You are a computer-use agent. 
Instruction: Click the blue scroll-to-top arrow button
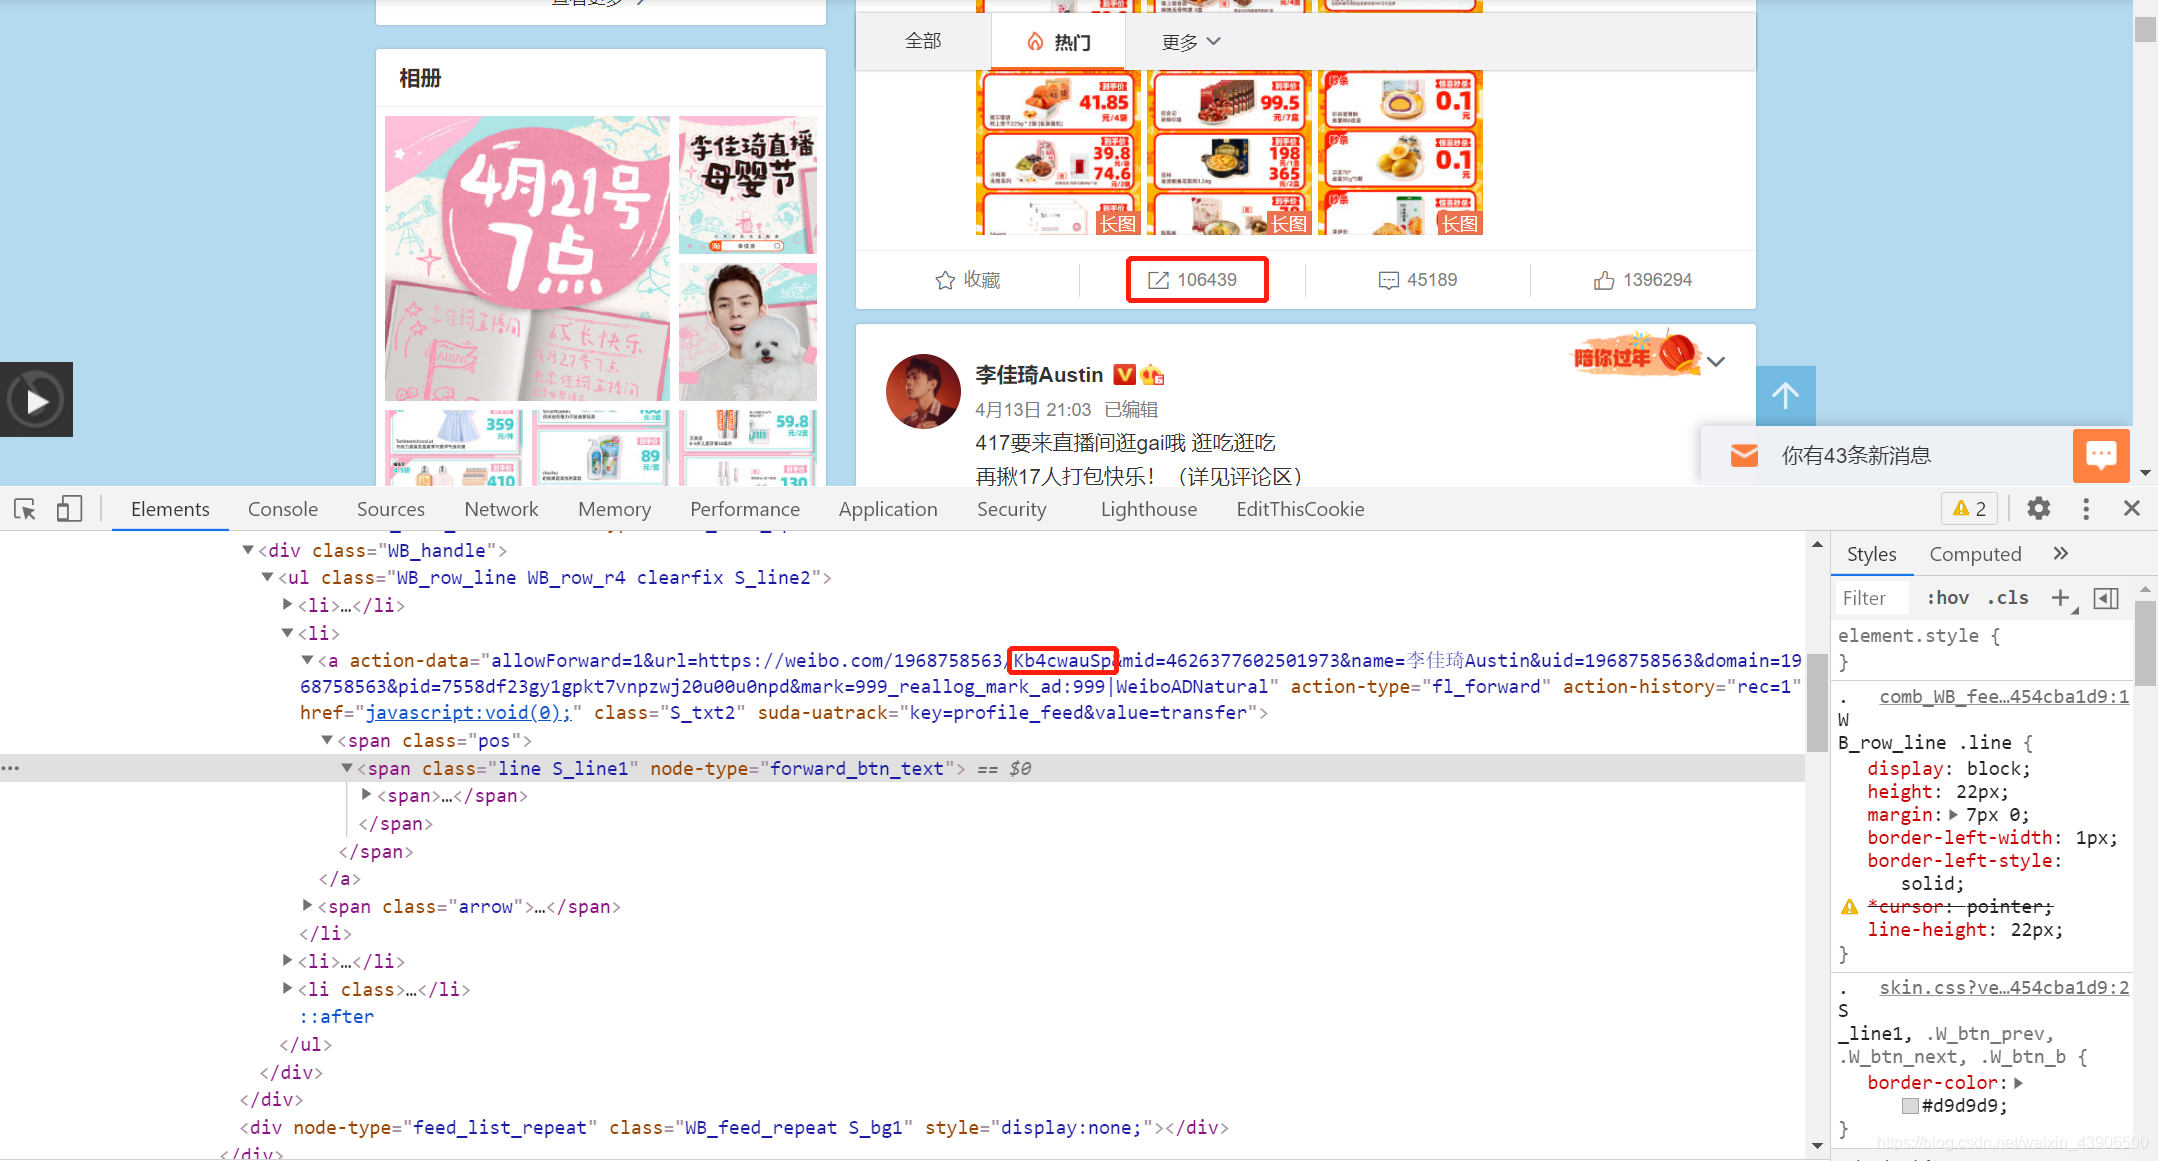(x=1785, y=396)
